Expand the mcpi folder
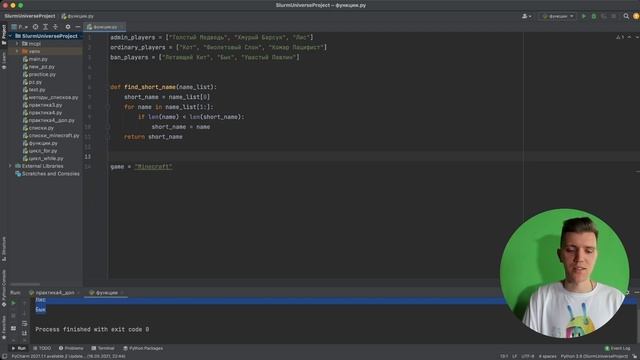The image size is (640, 360). 17,44
